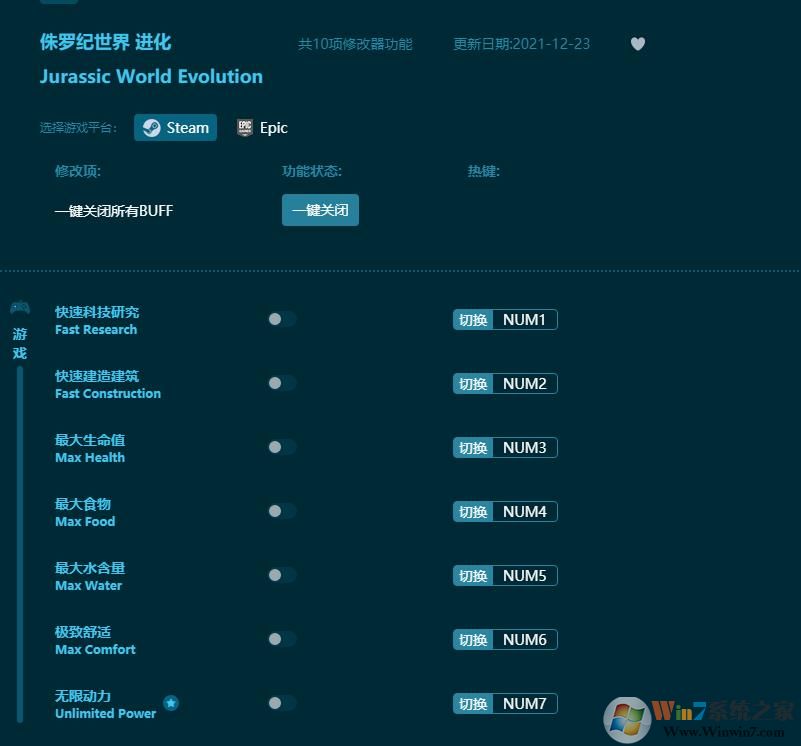Enable the Fast Construction toggle
Viewport: 801px width, 746px height.
point(282,383)
